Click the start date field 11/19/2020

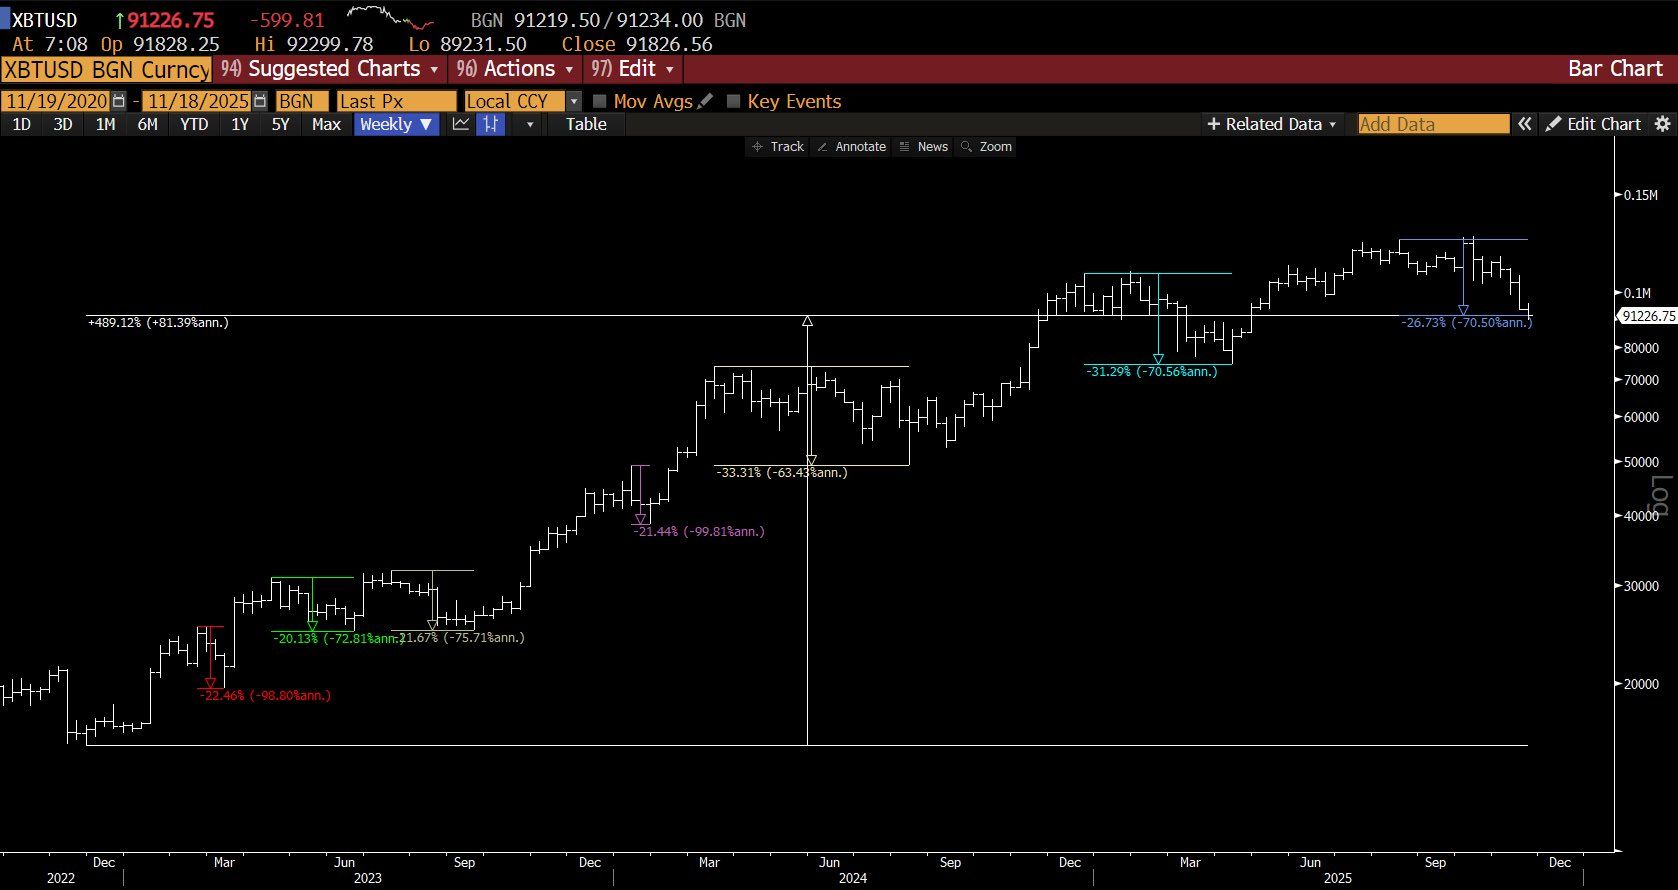pos(56,101)
